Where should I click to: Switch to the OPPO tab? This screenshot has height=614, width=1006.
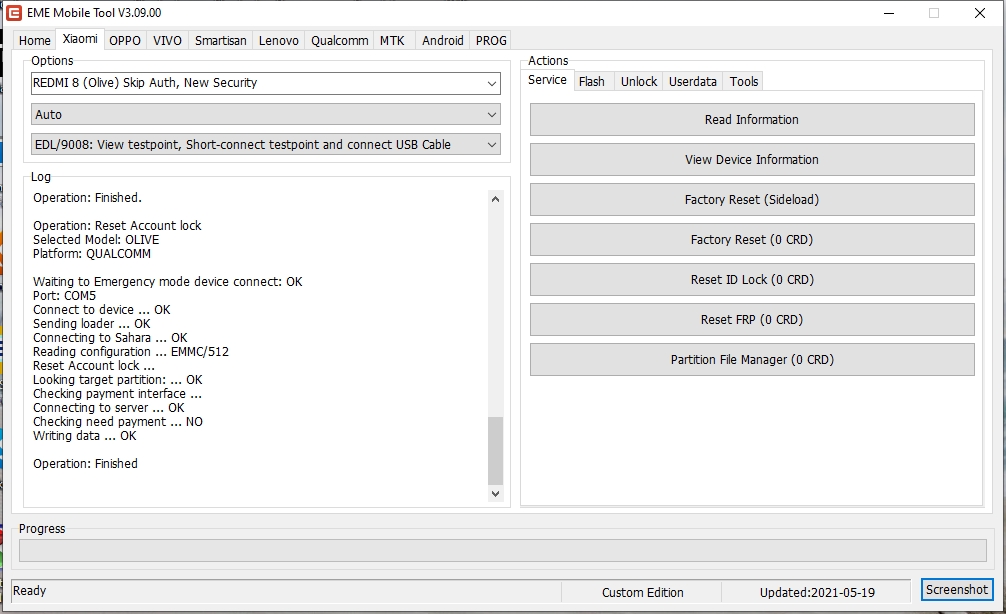coord(124,40)
